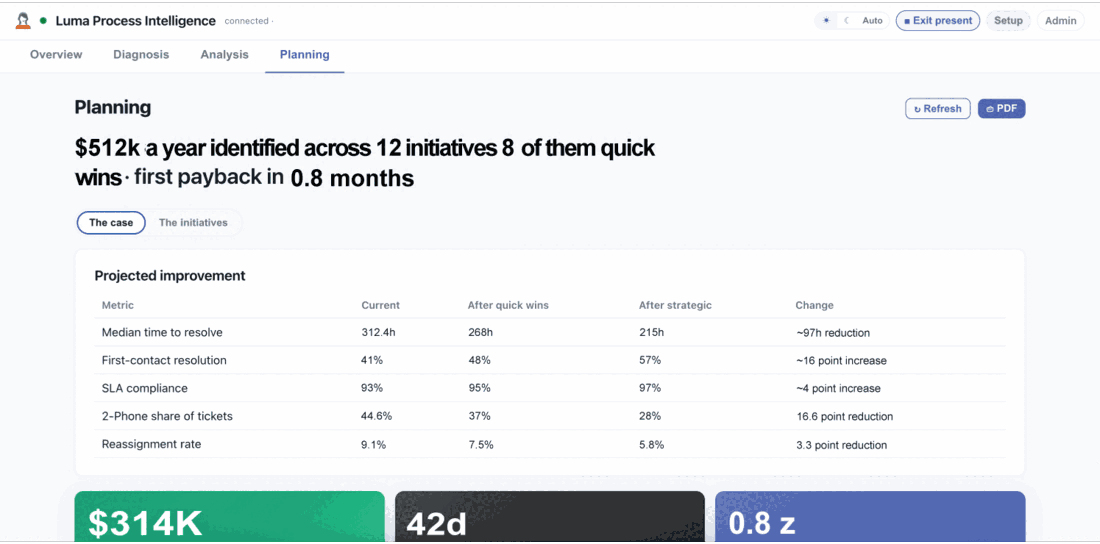Viewport: 1100px width, 544px height.
Task: Go to the Analysis tab
Action: (x=224, y=55)
